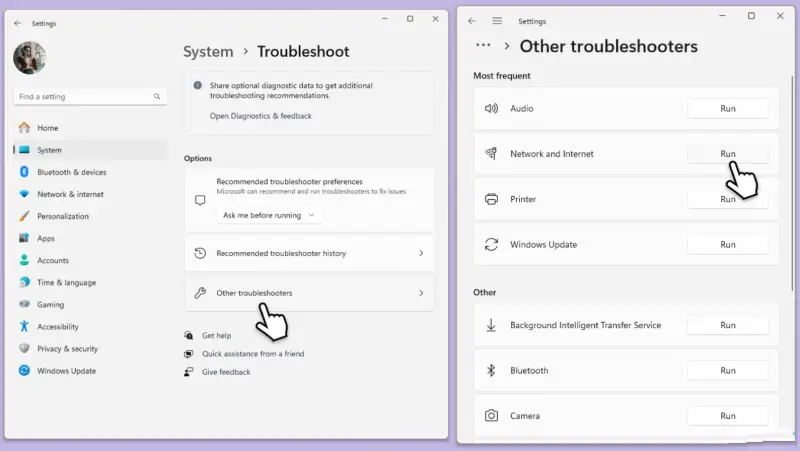Click the recommended preferences chat icon
Screen dimensions: 800x451
pyautogui.click(x=200, y=200)
